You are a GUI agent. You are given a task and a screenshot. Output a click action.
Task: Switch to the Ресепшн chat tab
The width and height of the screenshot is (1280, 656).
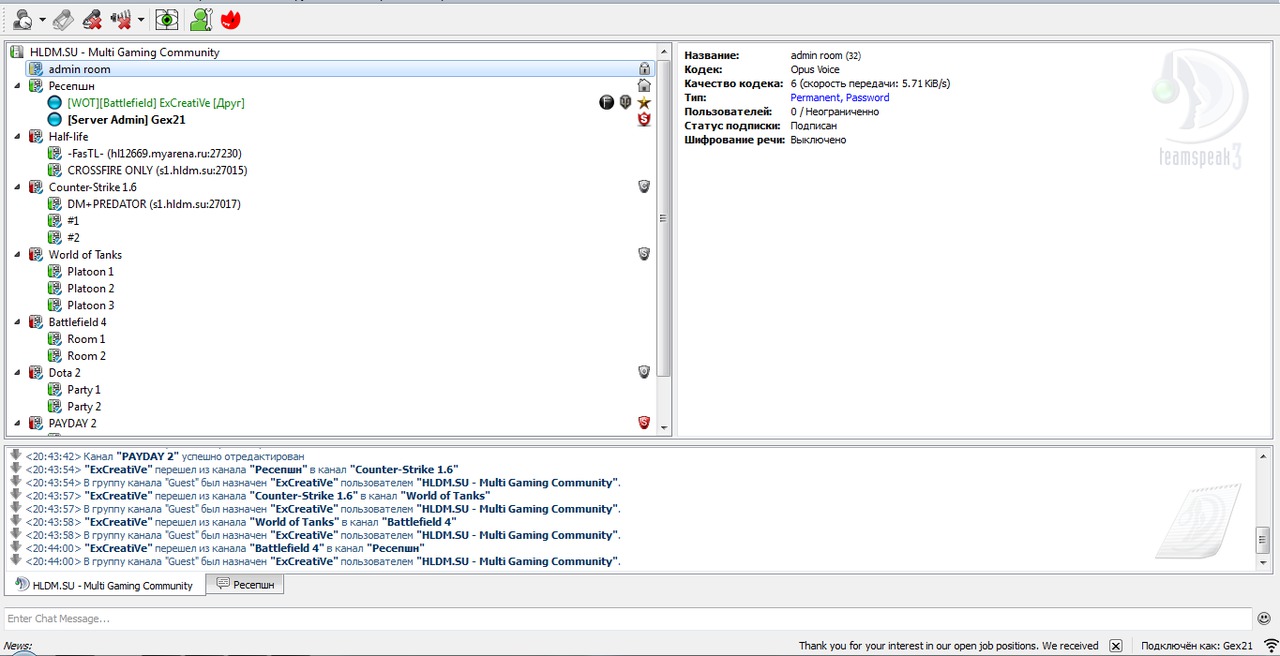point(245,584)
